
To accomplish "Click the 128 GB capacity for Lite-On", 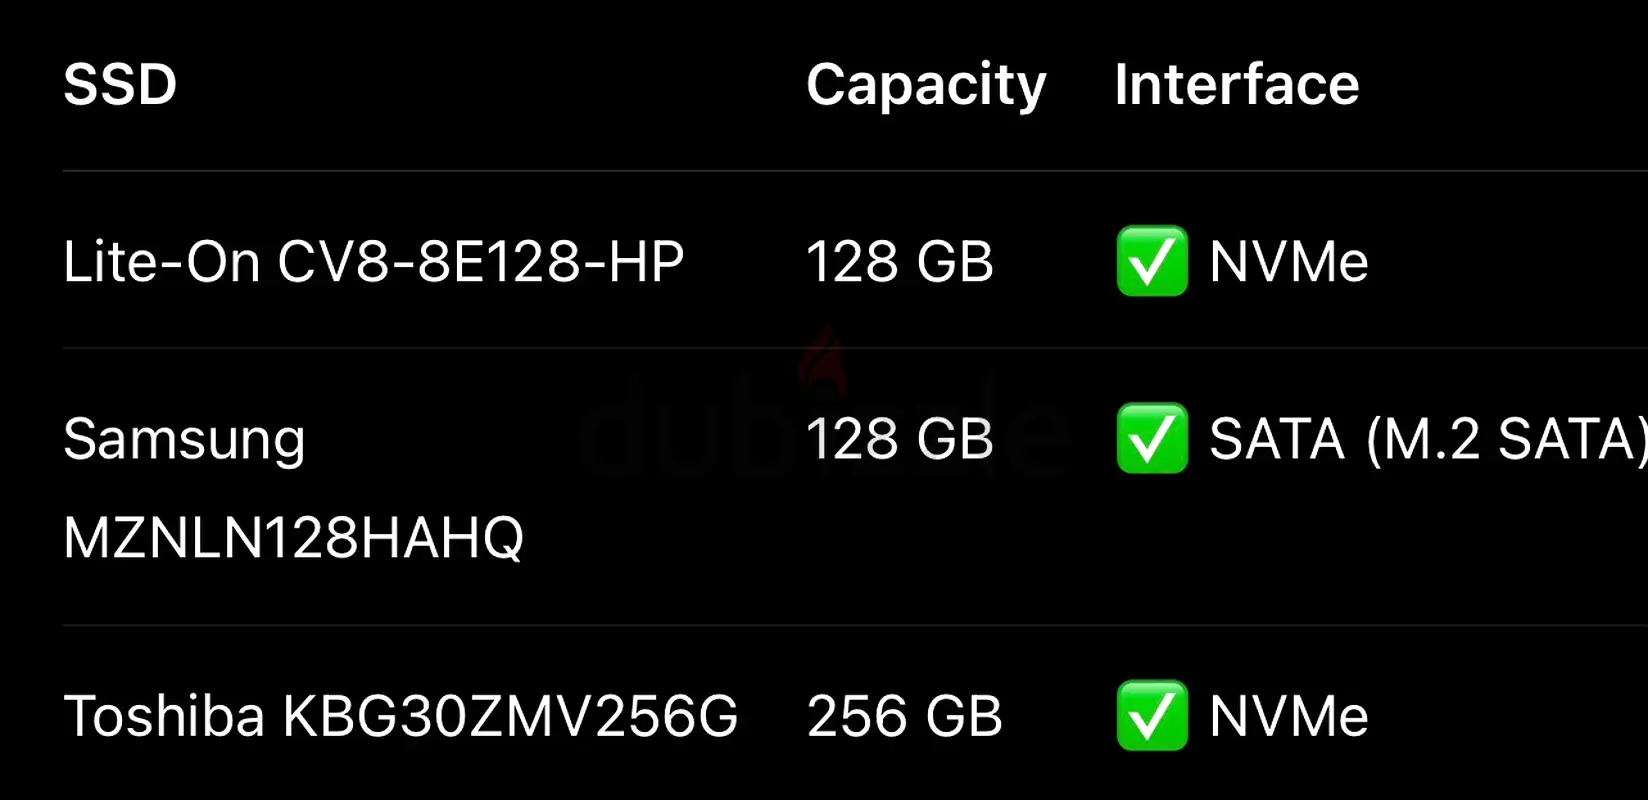I will [x=900, y=262].
